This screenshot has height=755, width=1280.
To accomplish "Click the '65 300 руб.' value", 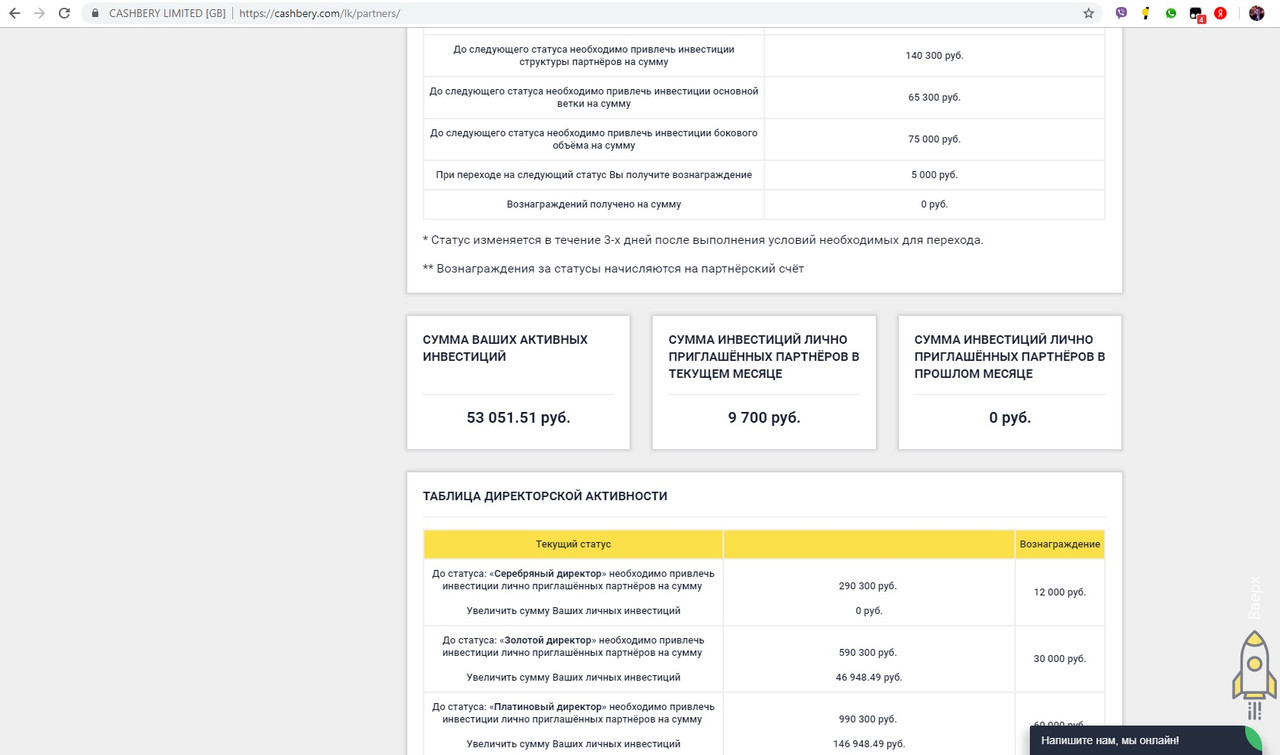I will coord(934,98).
